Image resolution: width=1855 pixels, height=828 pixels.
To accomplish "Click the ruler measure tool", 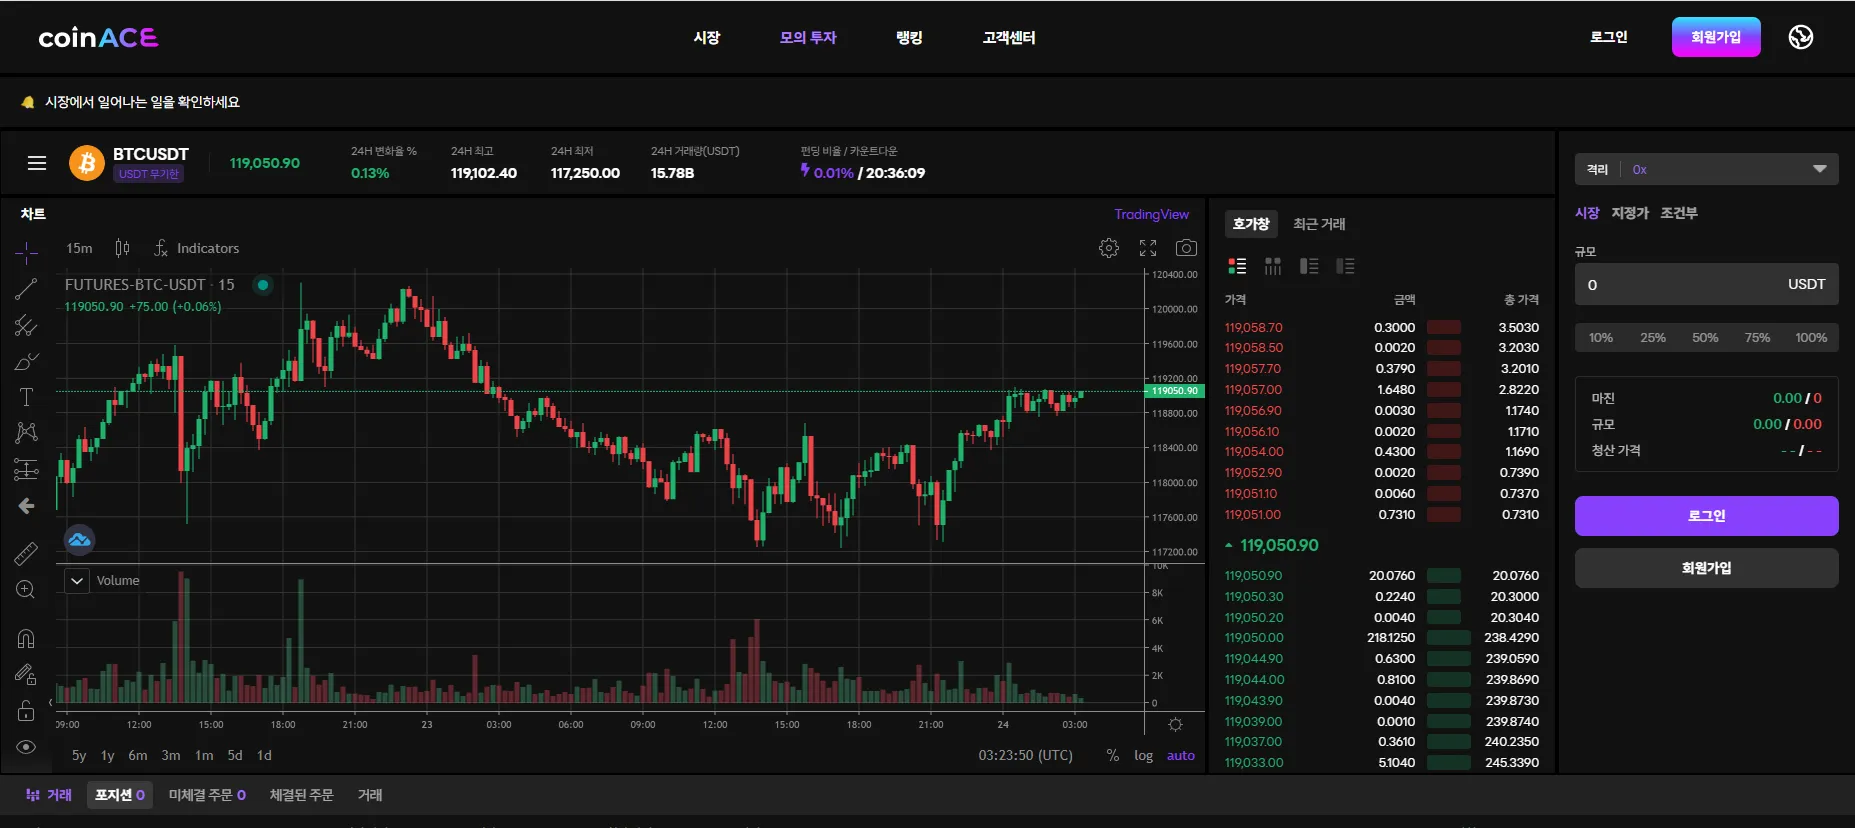I will point(26,553).
